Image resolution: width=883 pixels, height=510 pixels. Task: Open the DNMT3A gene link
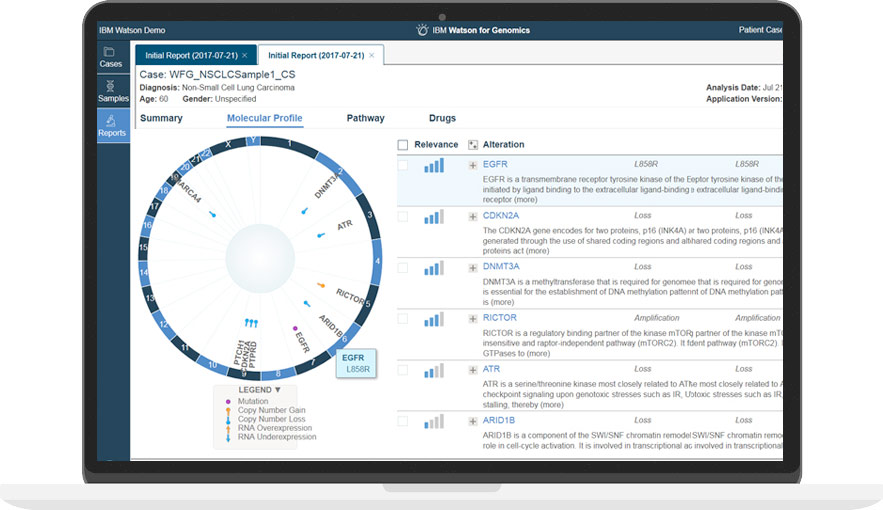[x=501, y=267]
